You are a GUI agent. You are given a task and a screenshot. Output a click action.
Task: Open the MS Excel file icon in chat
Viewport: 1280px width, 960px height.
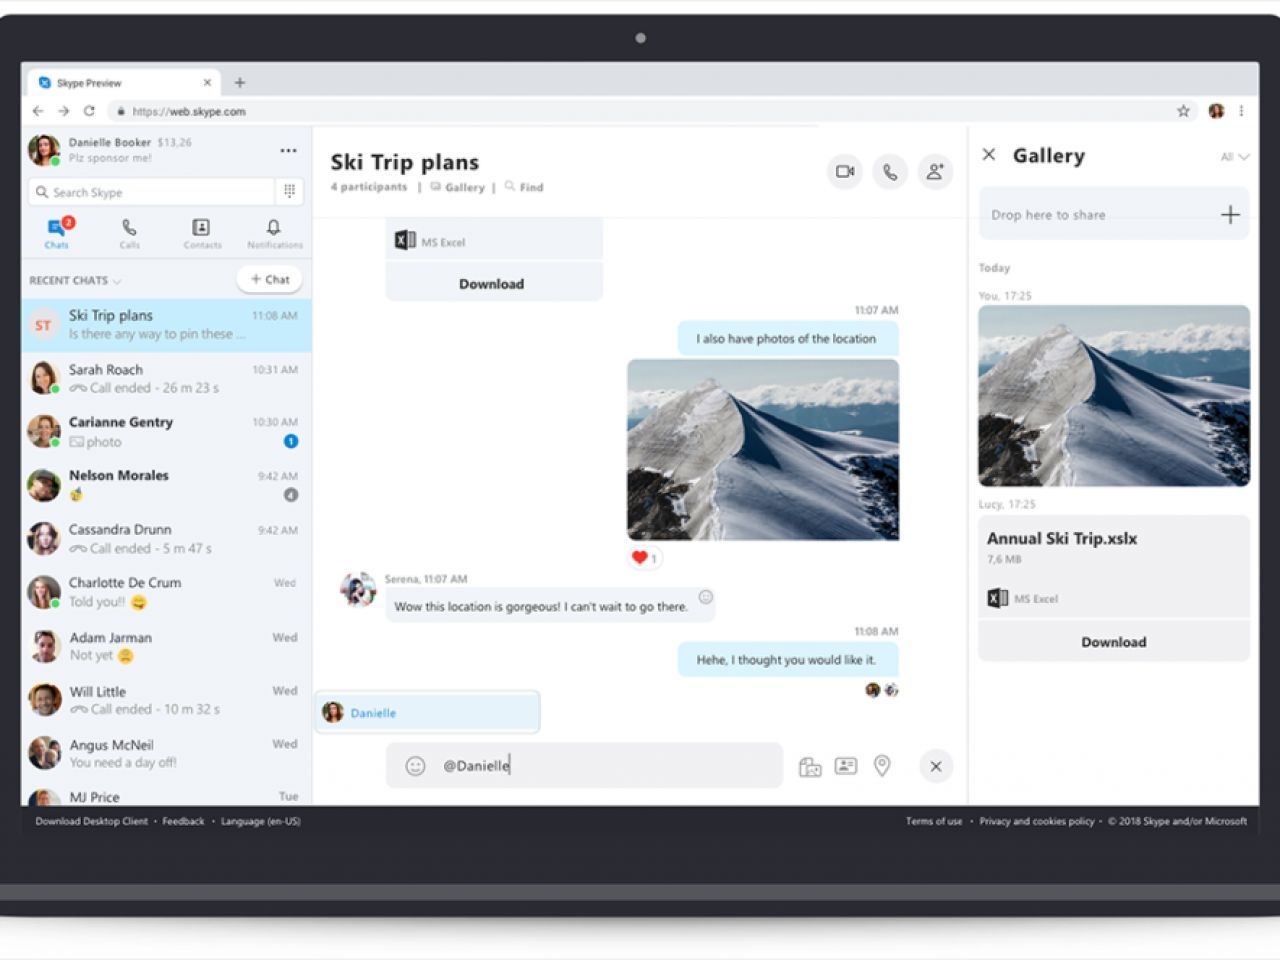coord(405,241)
